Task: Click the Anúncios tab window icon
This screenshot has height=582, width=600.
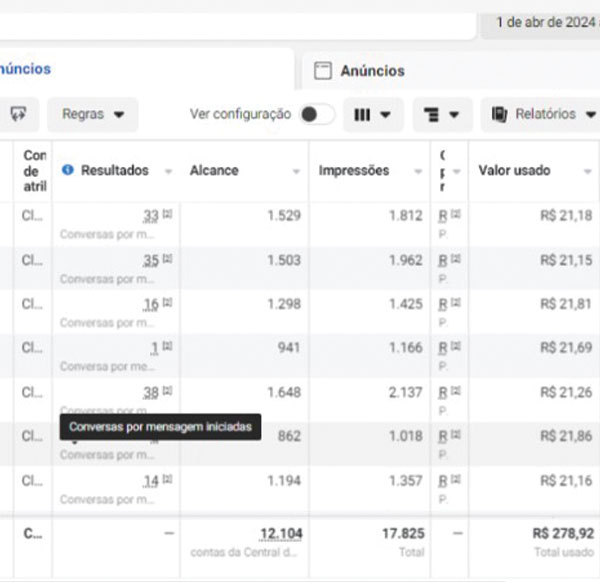Action: pos(322,71)
